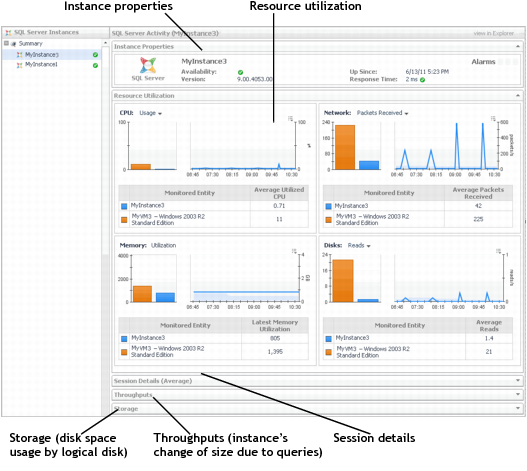Open the View in Explorer link
The image size is (527, 471).
click(x=493, y=33)
